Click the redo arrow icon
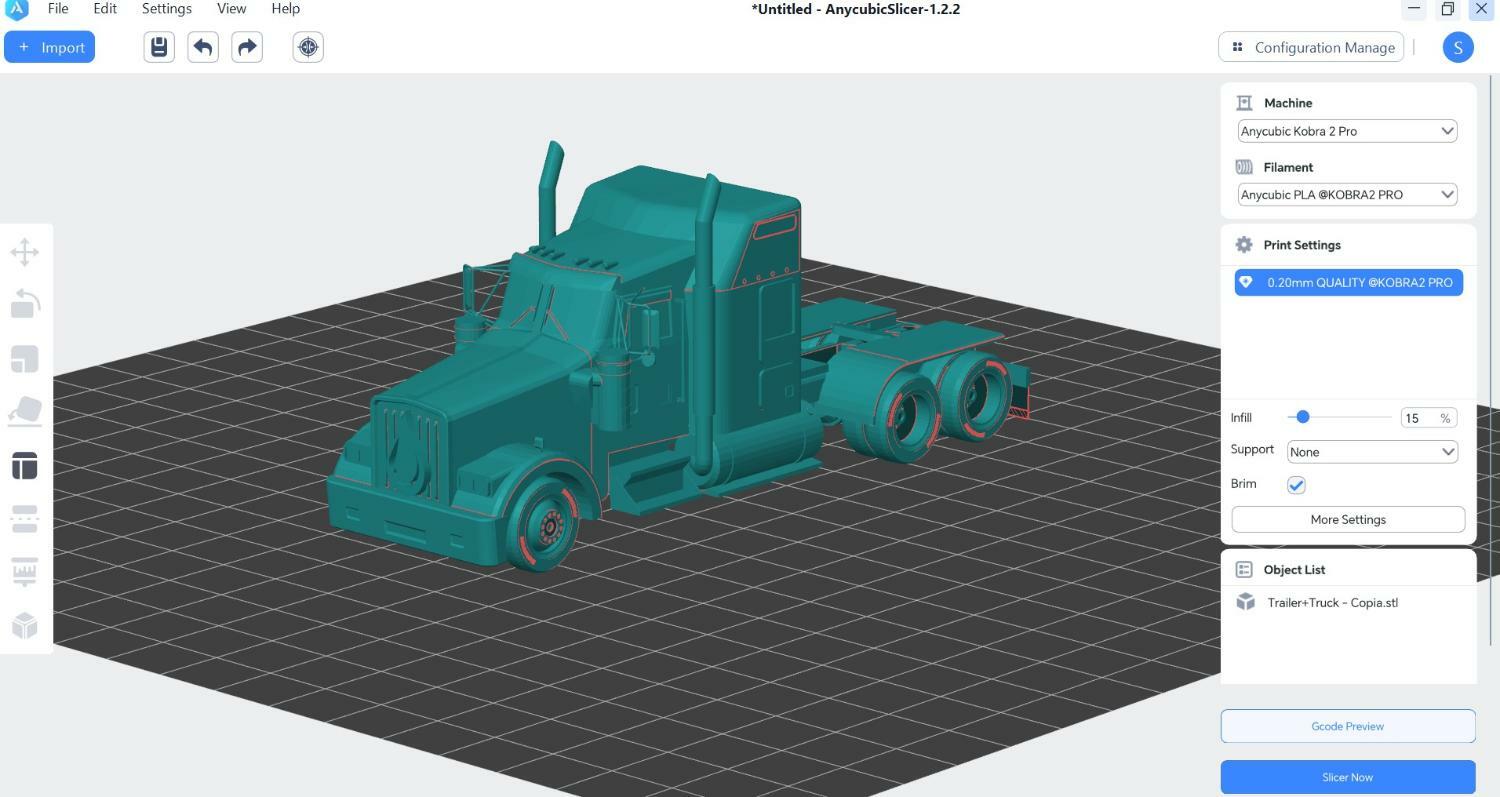This screenshot has width=1500, height=797. [247, 47]
